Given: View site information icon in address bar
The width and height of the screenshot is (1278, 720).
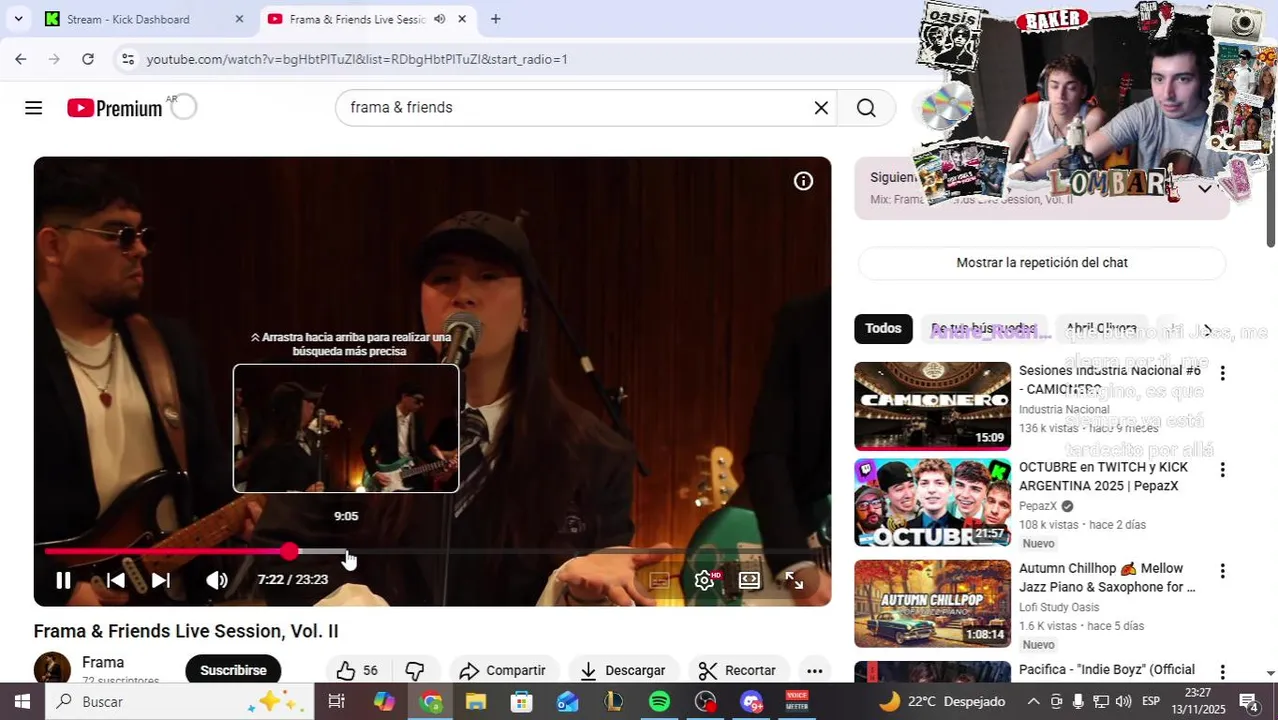Looking at the screenshot, I should 128,59.
